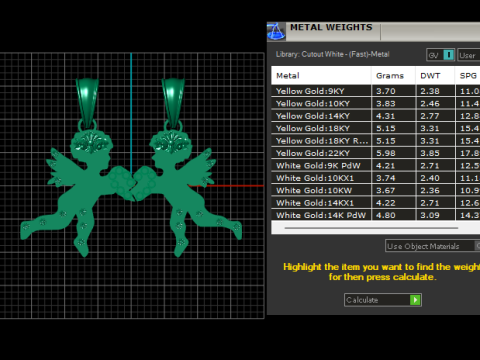480x360 pixels.
Task: Click the right pendant's bail
Action: (173, 102)
